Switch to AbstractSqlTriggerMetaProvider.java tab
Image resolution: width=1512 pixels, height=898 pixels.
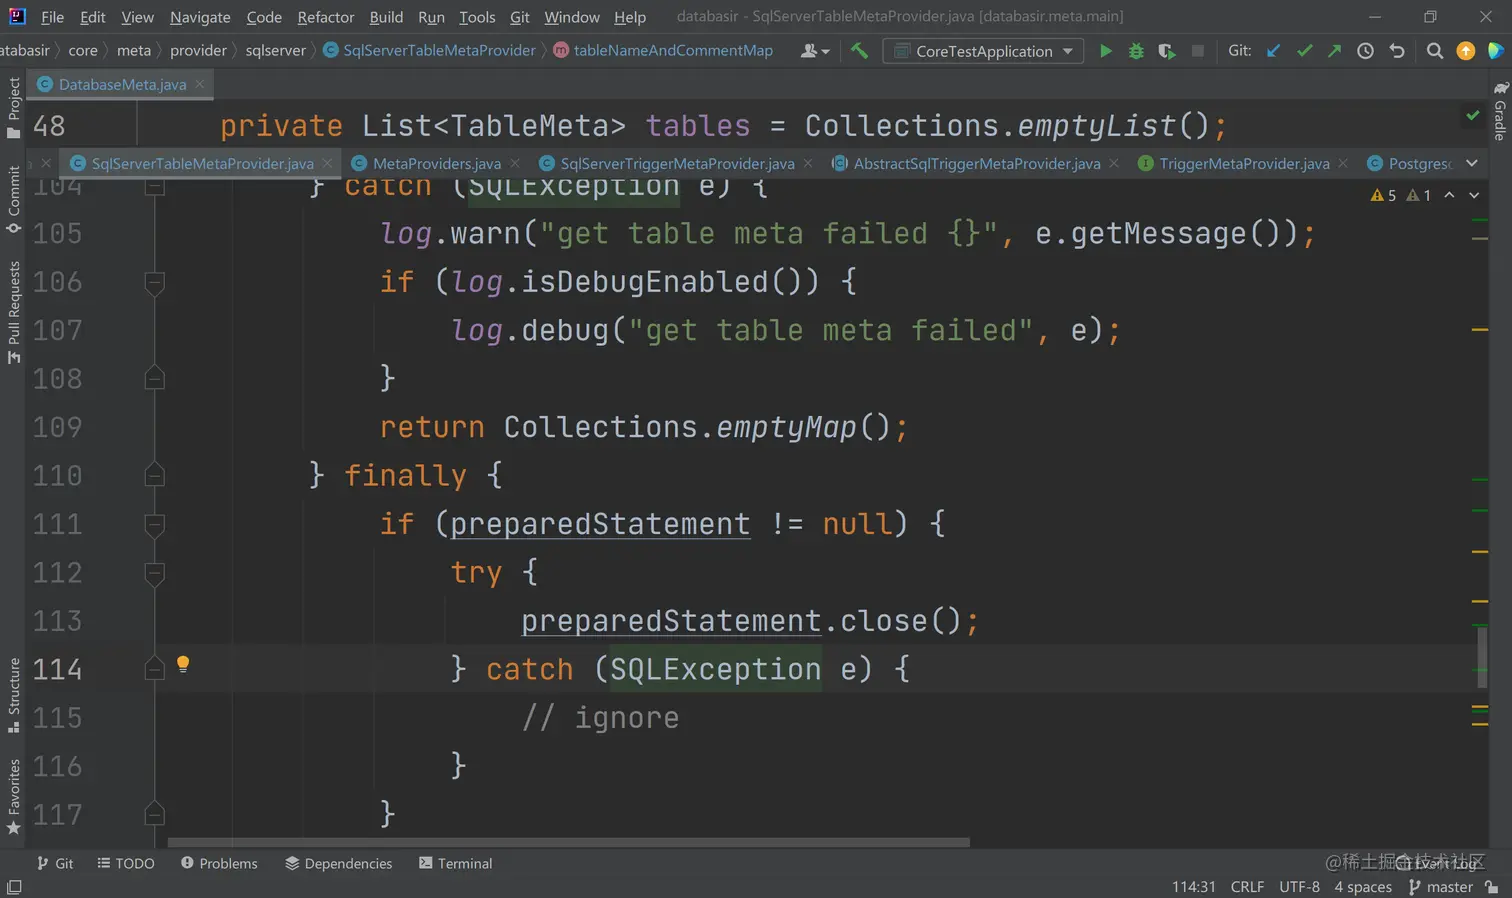[x=977, y=163]
